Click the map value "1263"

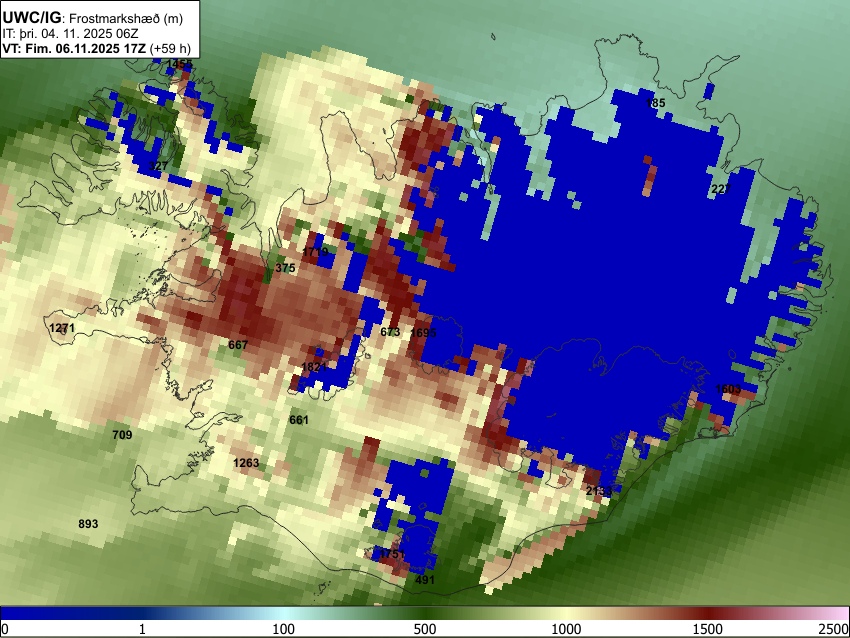pyautogui.click(x=246, y=463)
